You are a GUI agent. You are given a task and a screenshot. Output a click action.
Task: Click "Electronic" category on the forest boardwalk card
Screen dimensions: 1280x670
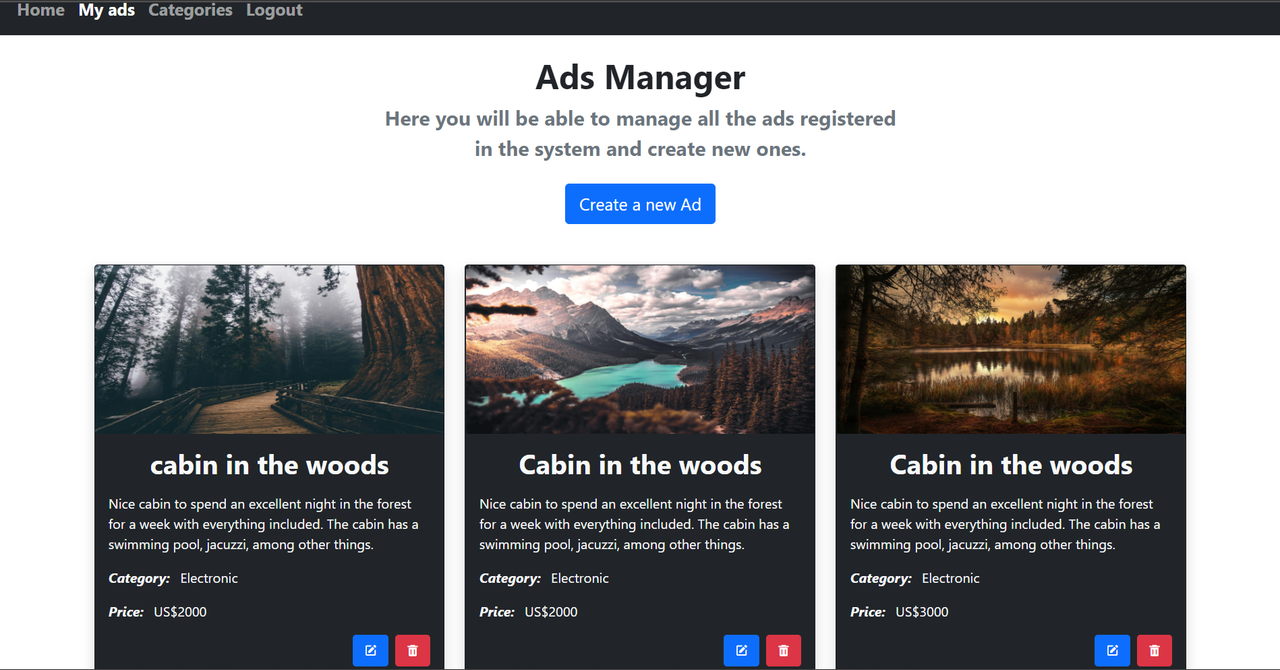pos(209,578)
